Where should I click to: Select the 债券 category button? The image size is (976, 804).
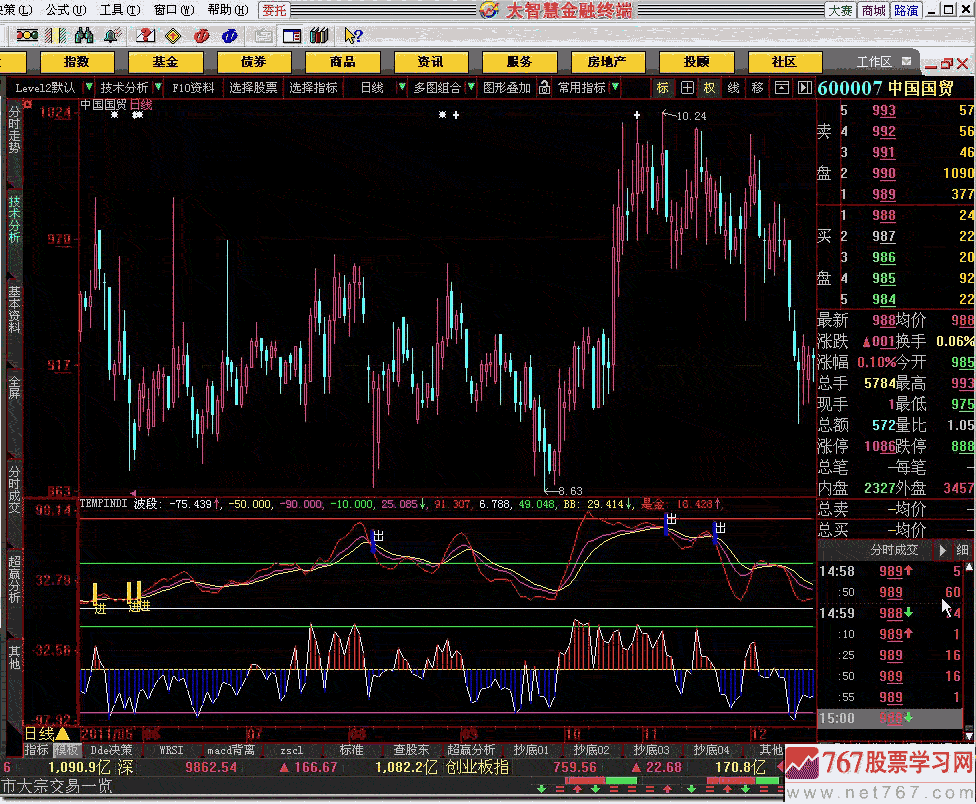[254, 62]
